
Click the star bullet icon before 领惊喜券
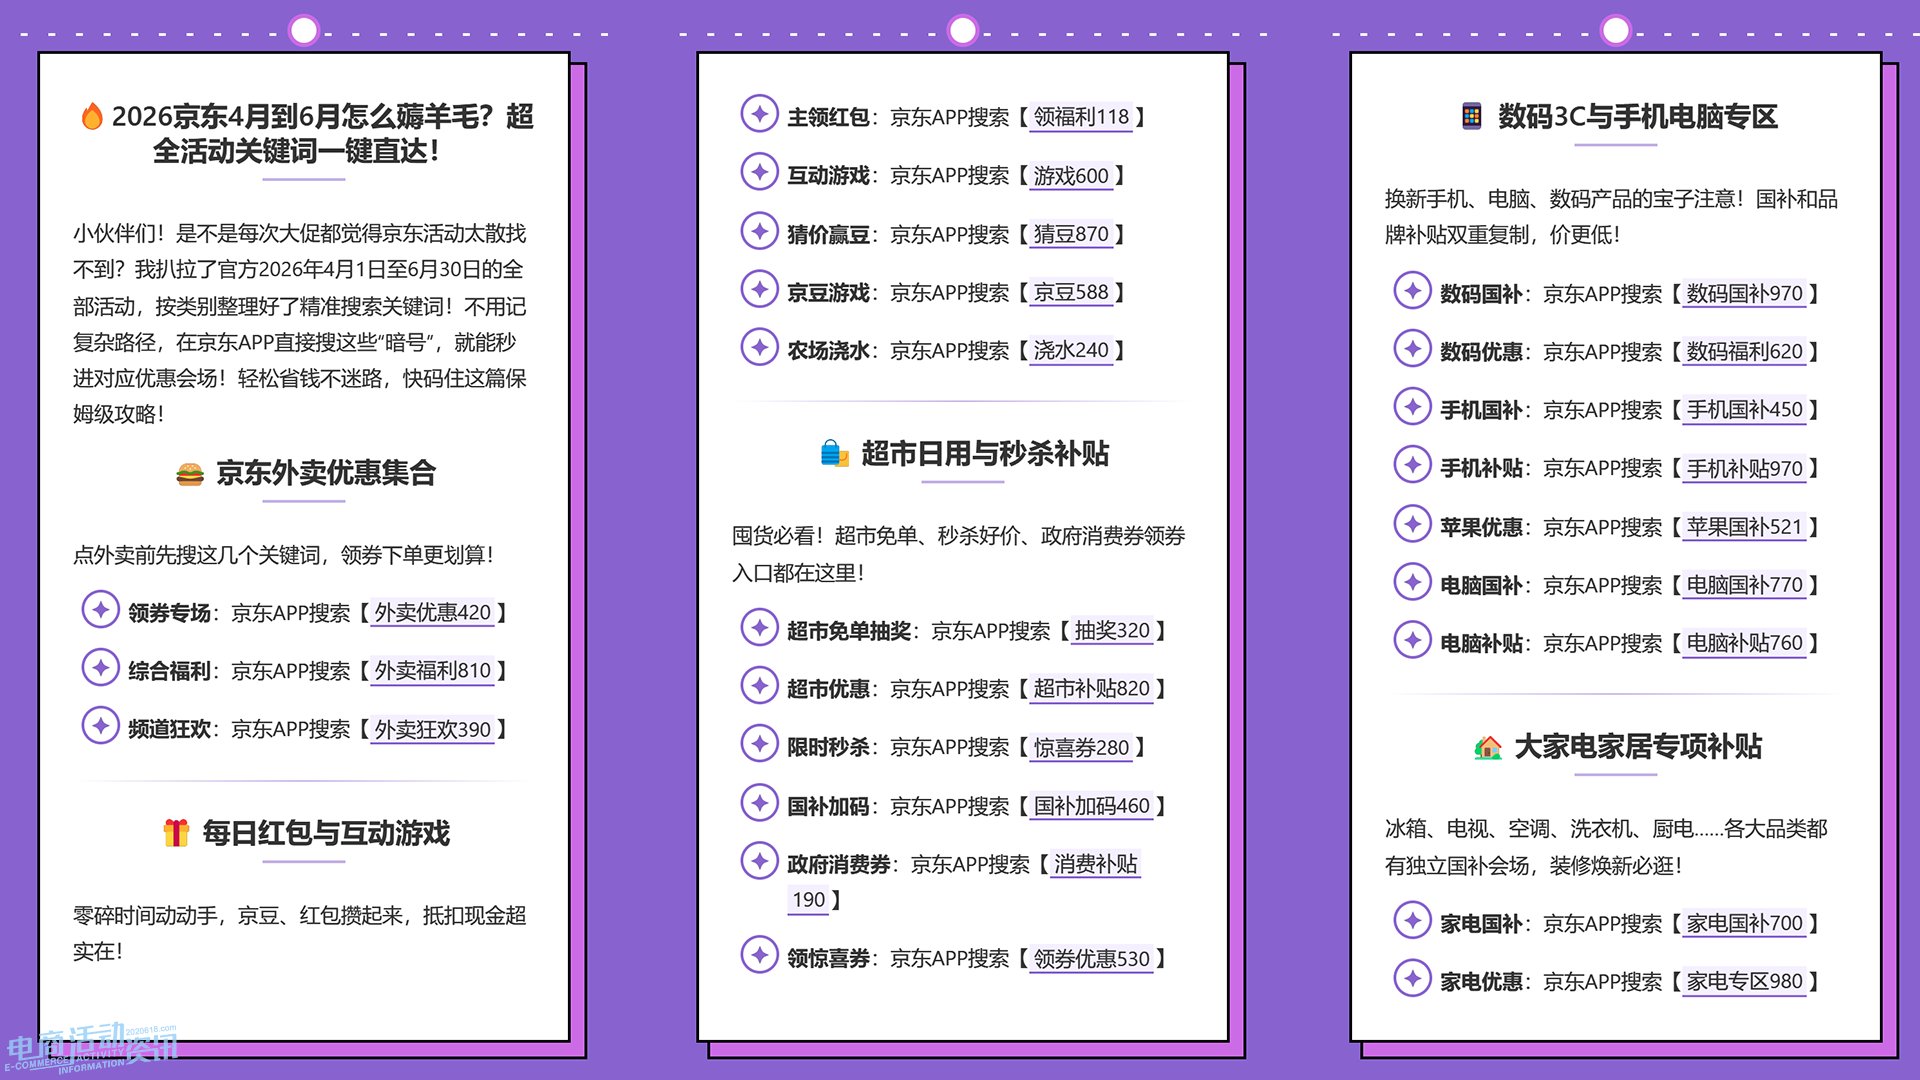[760, 955]
